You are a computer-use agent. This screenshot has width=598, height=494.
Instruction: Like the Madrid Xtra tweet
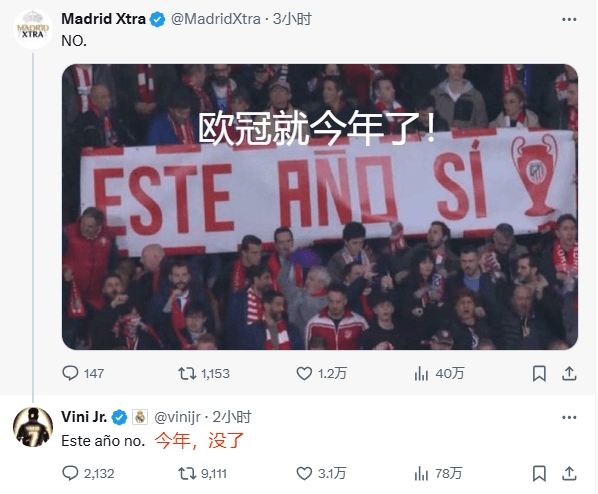[304, 373]
